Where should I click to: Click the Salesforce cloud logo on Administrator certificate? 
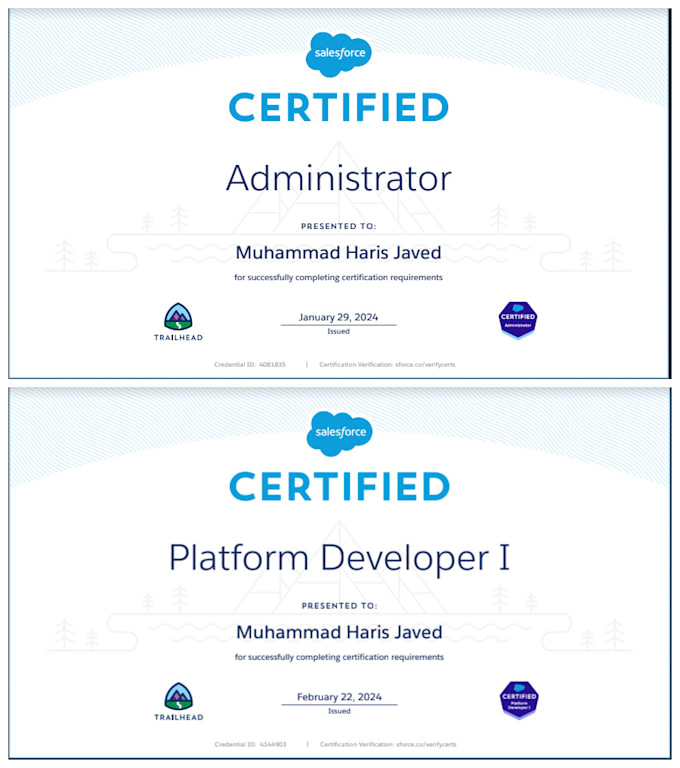(339, 54)
